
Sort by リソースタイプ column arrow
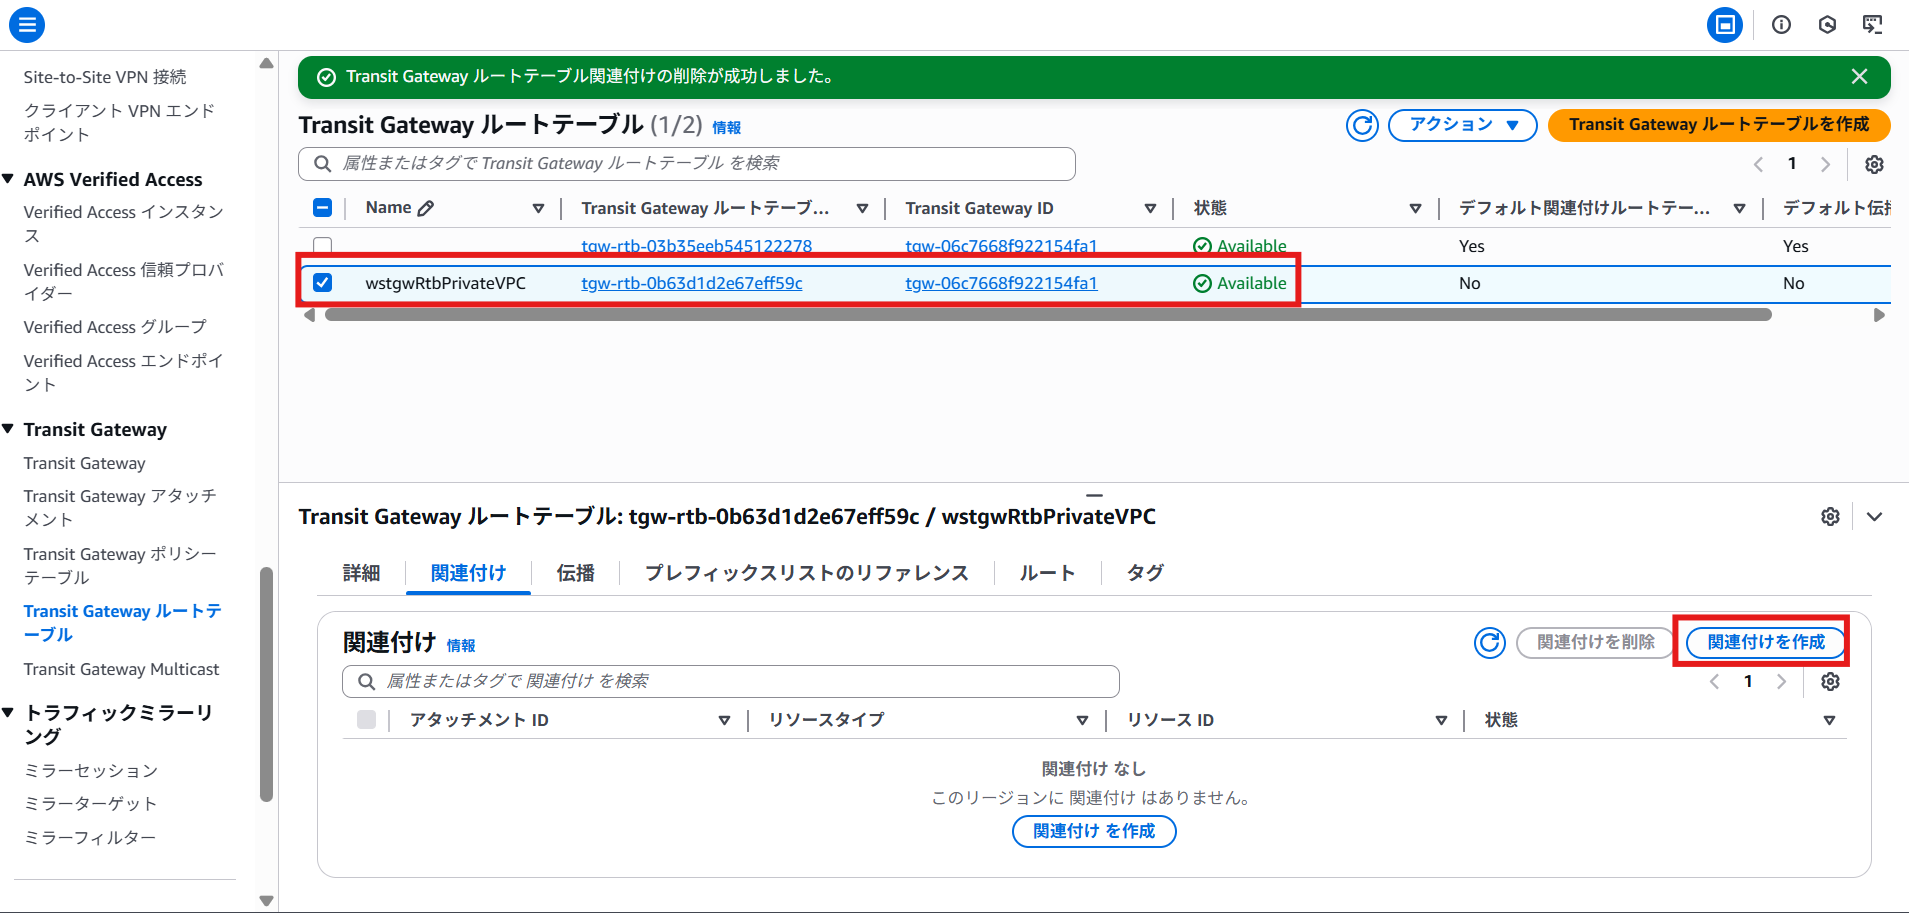[x=1082, y=720]
